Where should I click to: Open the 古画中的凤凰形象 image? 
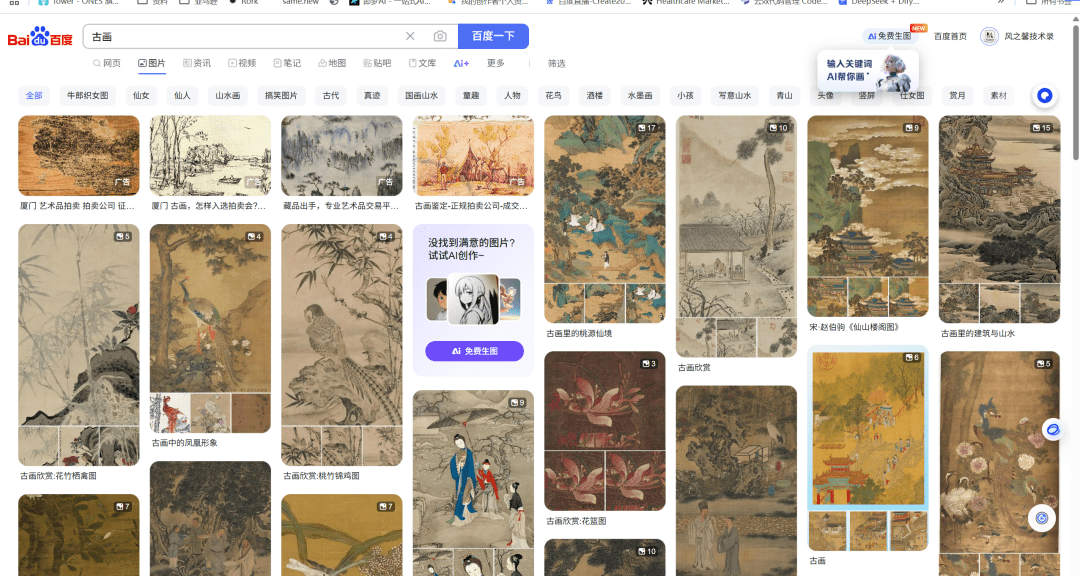210,329
